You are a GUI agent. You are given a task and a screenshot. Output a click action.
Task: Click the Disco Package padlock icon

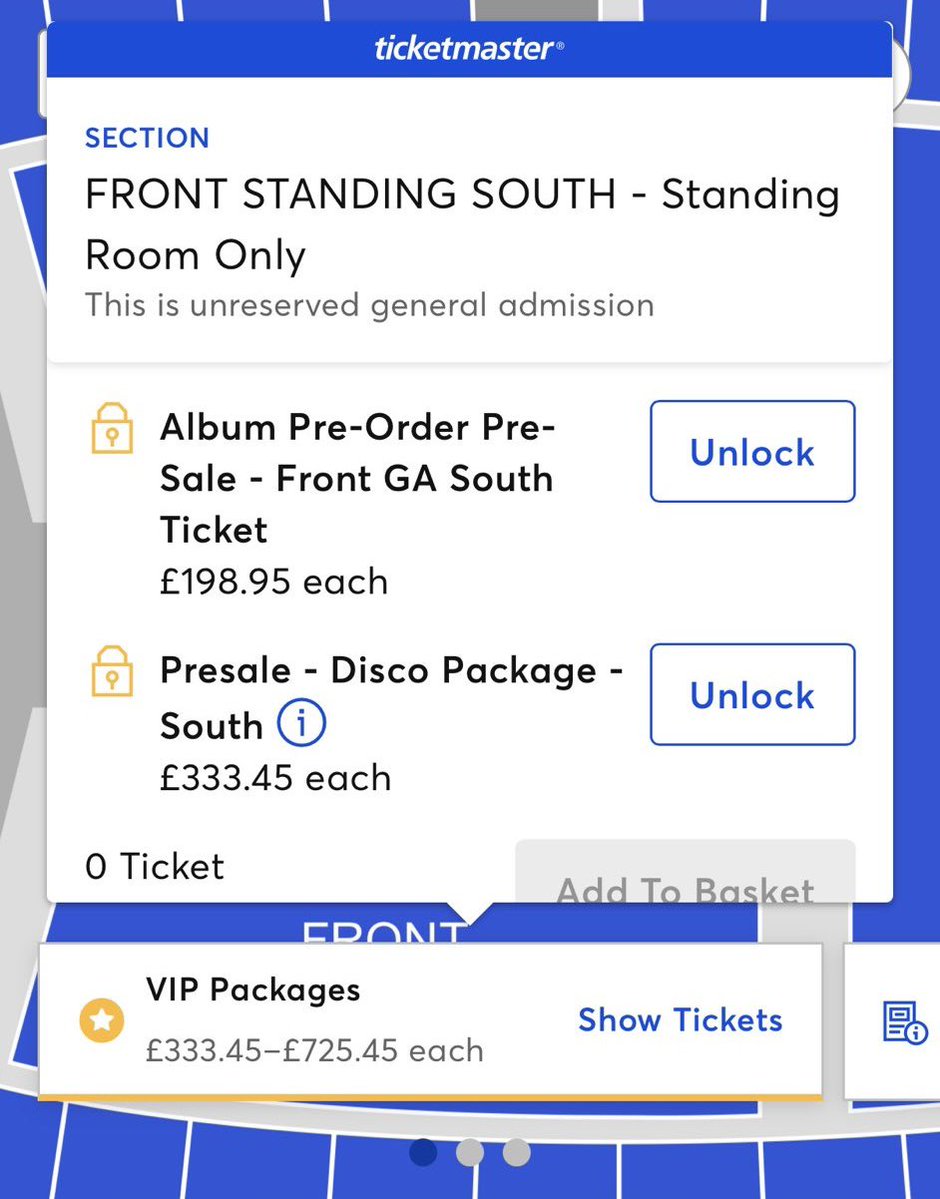pos(112,671)
